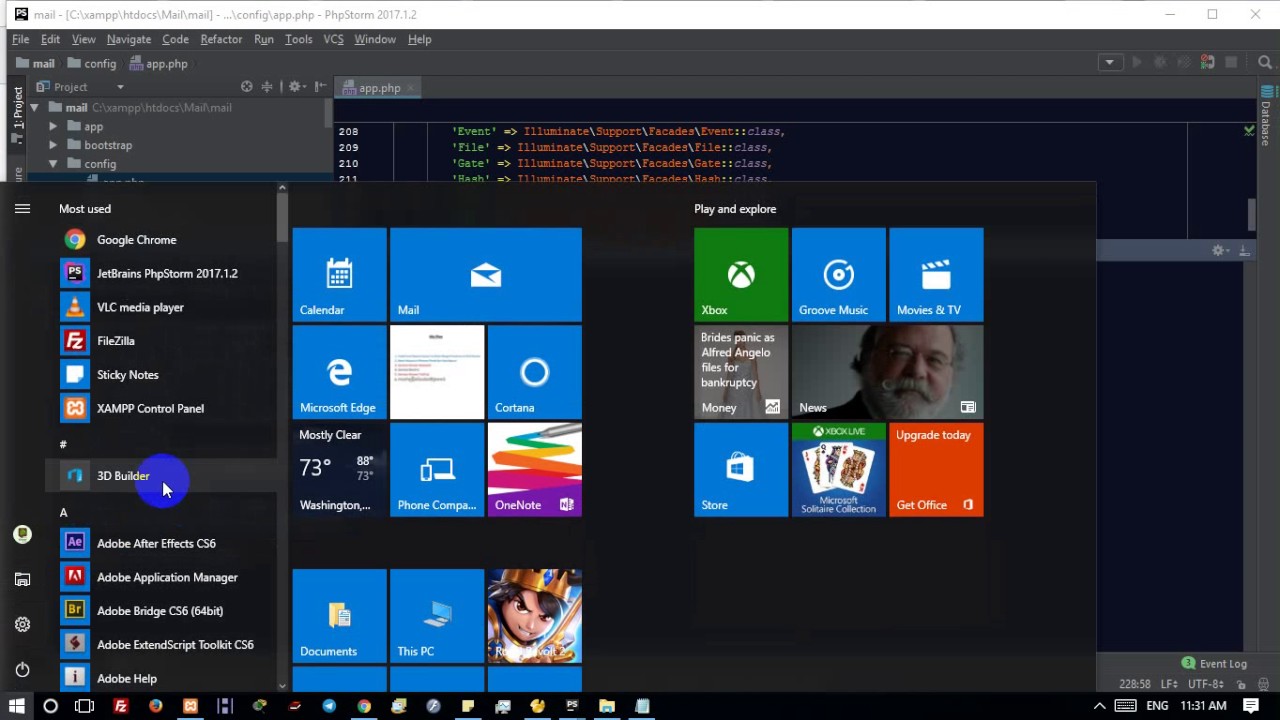Image resolution: width=1280 pixels, height=720 pixels.
Task: Click Scroll from Source target icon
Action: coord(247,87)
